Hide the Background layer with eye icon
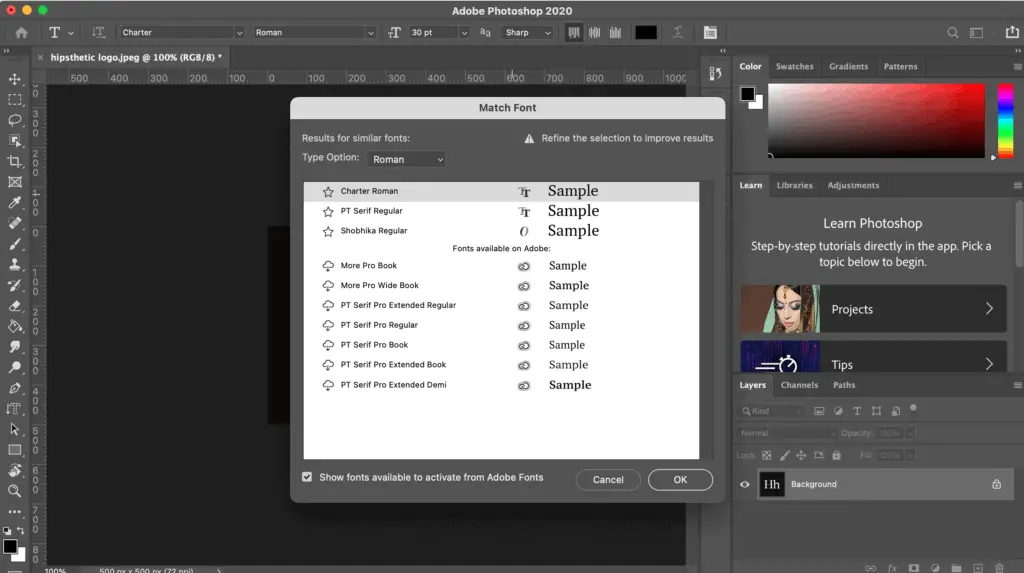 pyautogui.click(x=744, y=484)
